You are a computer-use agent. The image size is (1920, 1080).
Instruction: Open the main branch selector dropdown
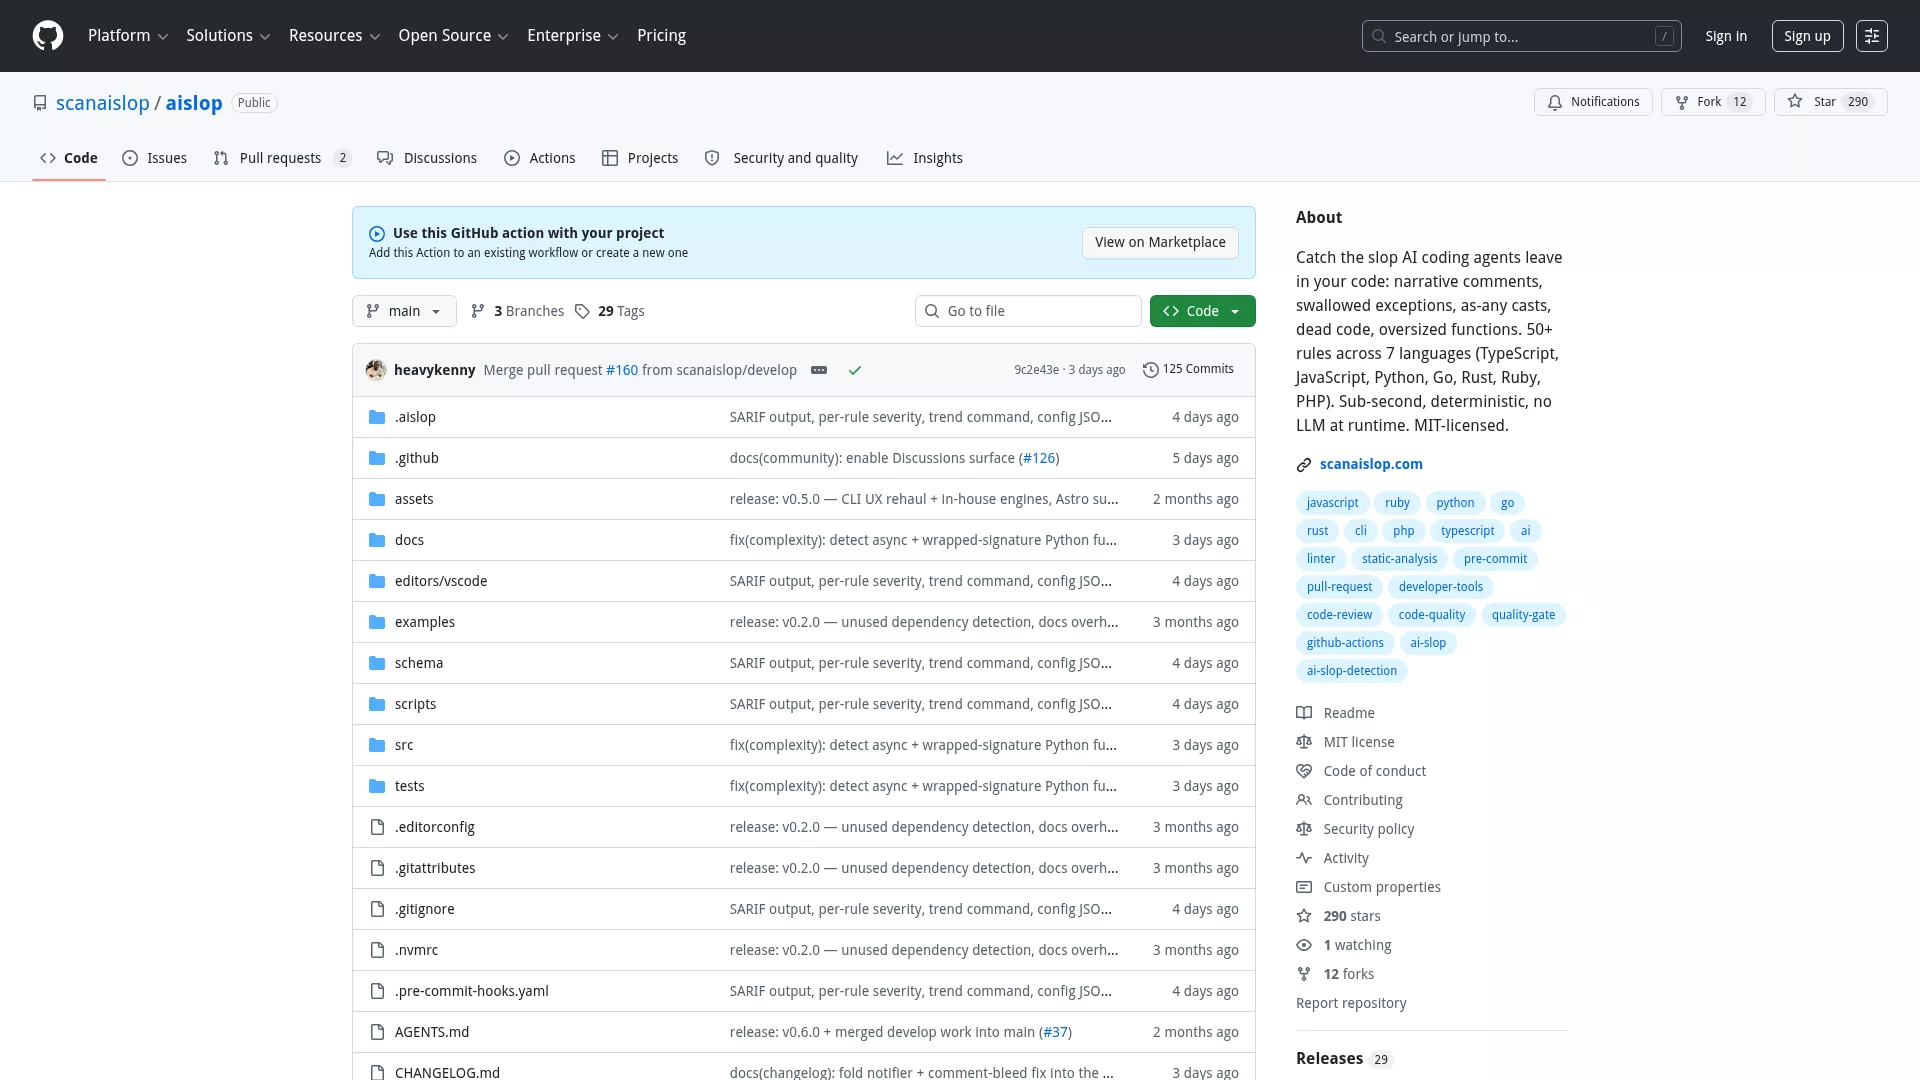click(x=404, y=311)
